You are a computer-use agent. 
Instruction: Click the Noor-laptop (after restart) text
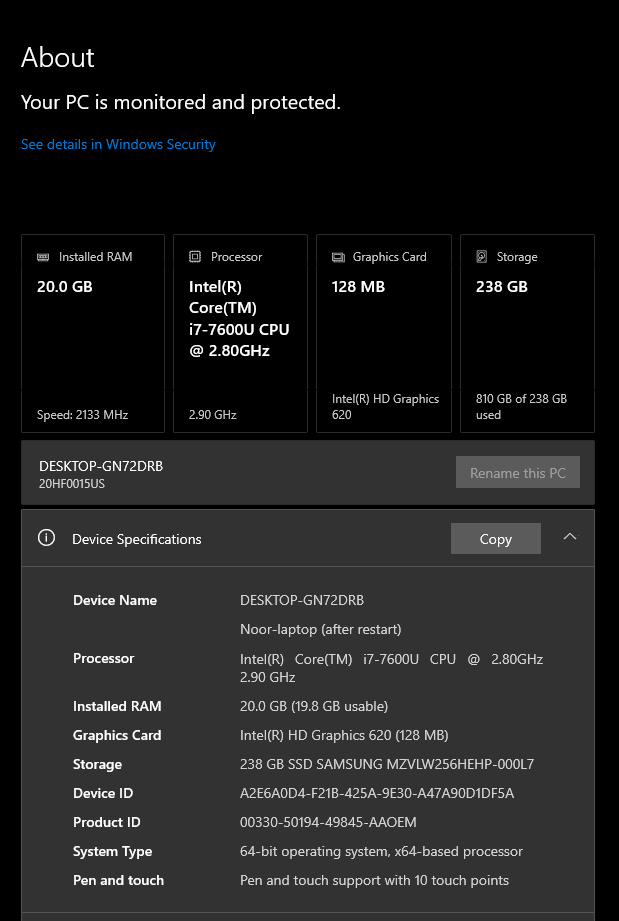pyautogui.click(x=320, y=629)
